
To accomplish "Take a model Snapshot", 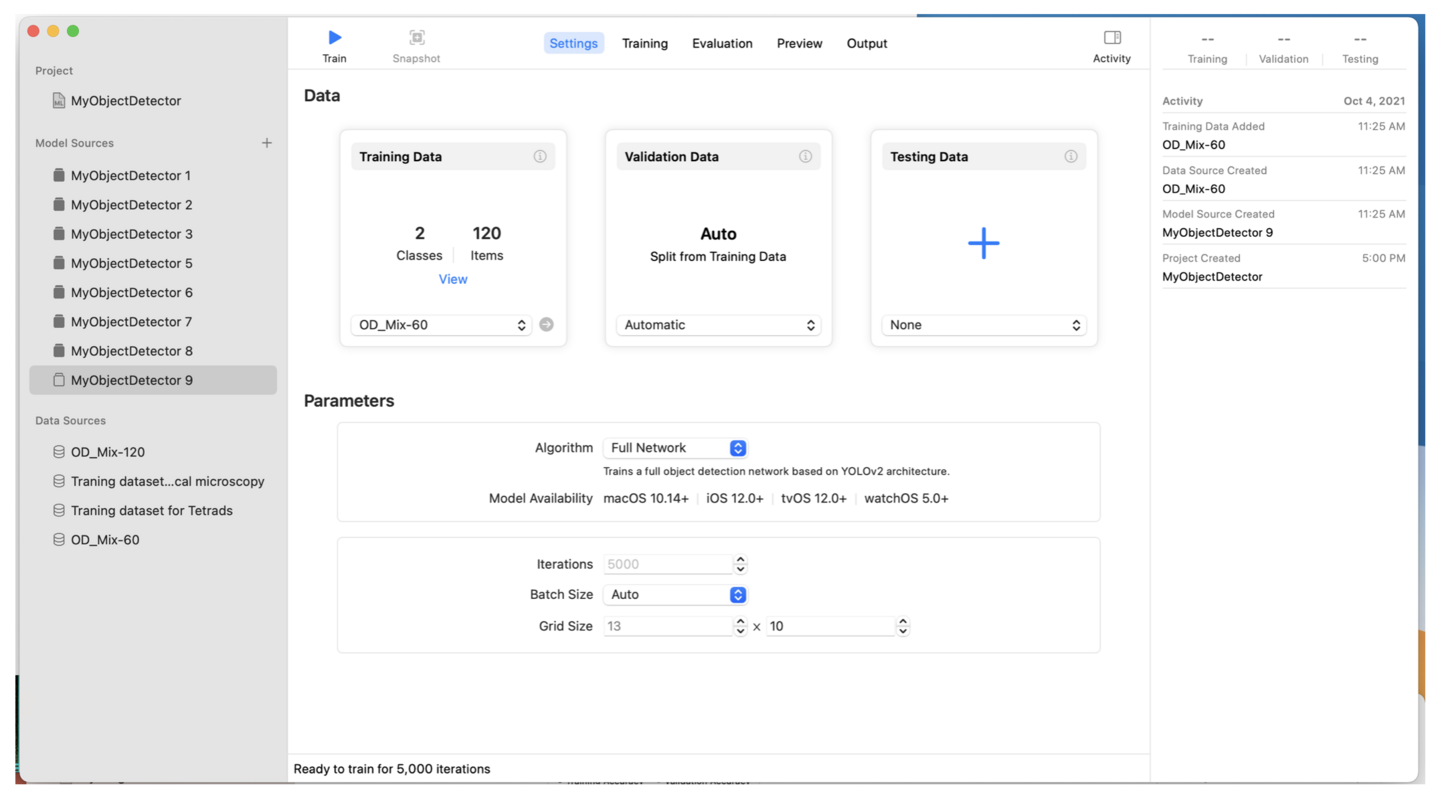I will (x=416, y=38).
